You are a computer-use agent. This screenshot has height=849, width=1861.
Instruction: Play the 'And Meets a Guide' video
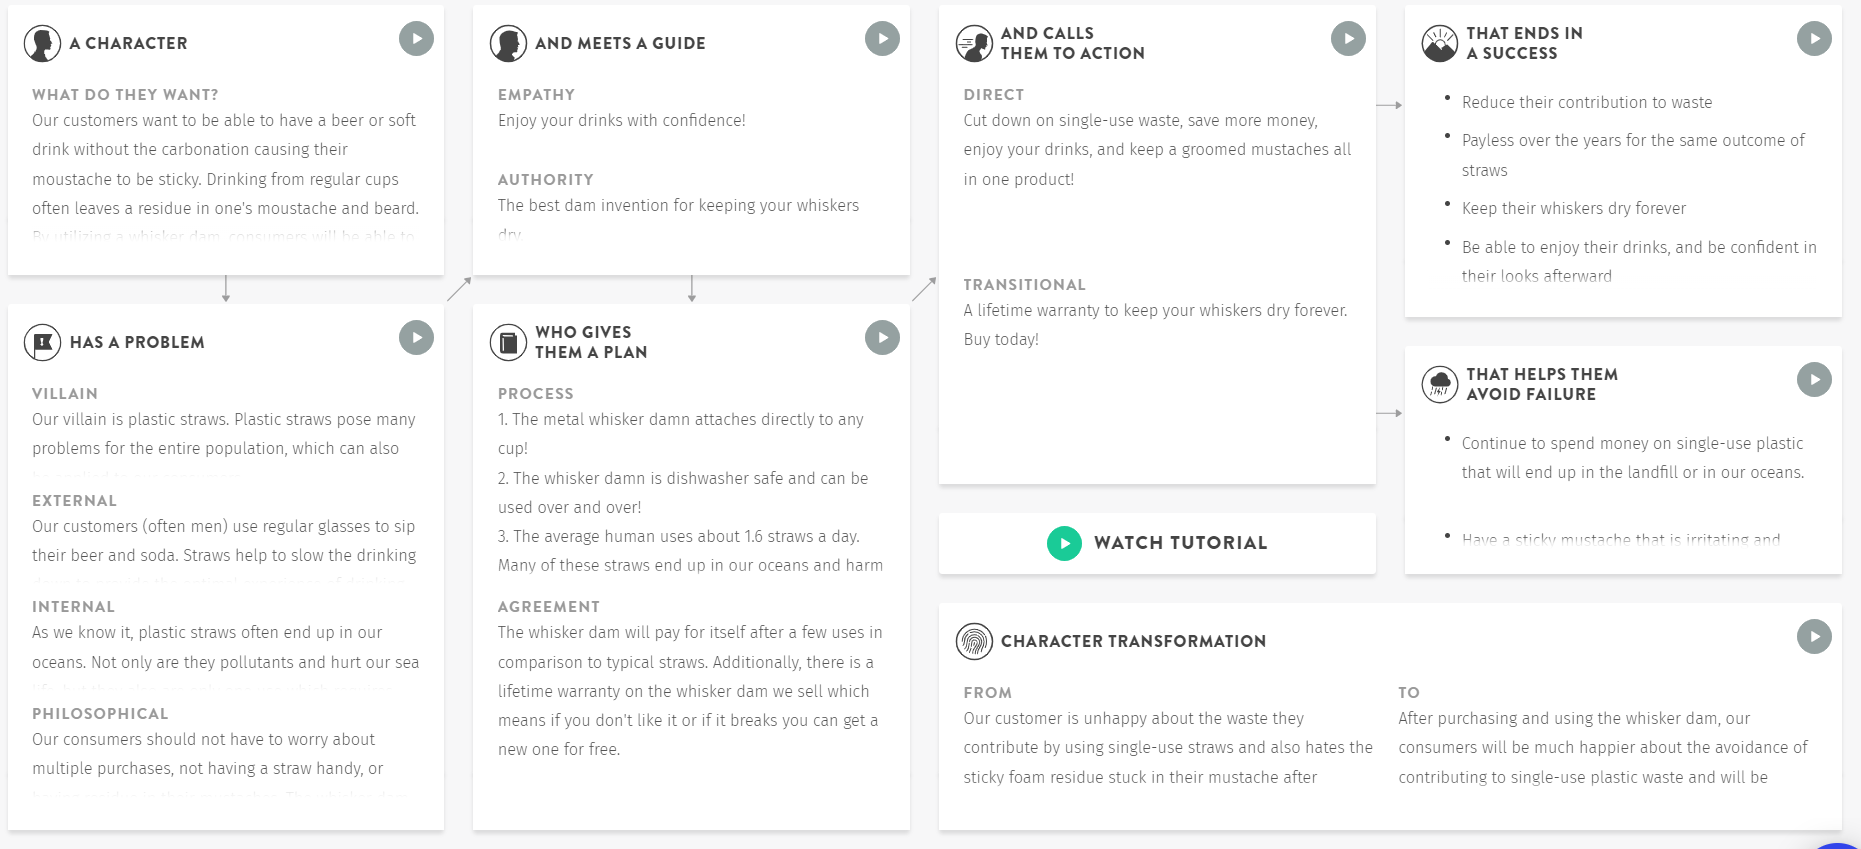click(882, 39)
